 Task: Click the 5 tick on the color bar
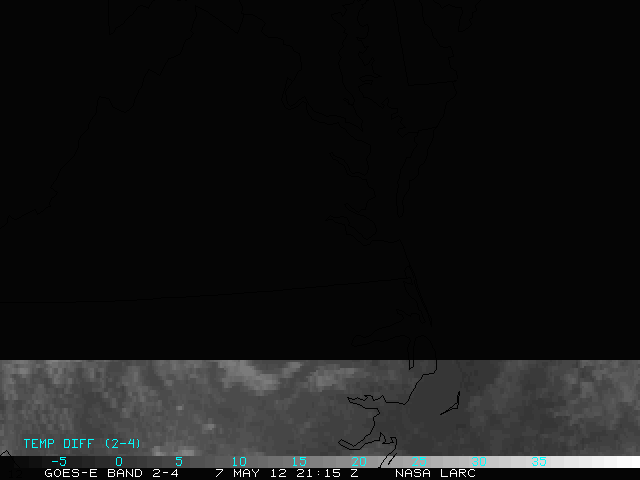point(178,461)
